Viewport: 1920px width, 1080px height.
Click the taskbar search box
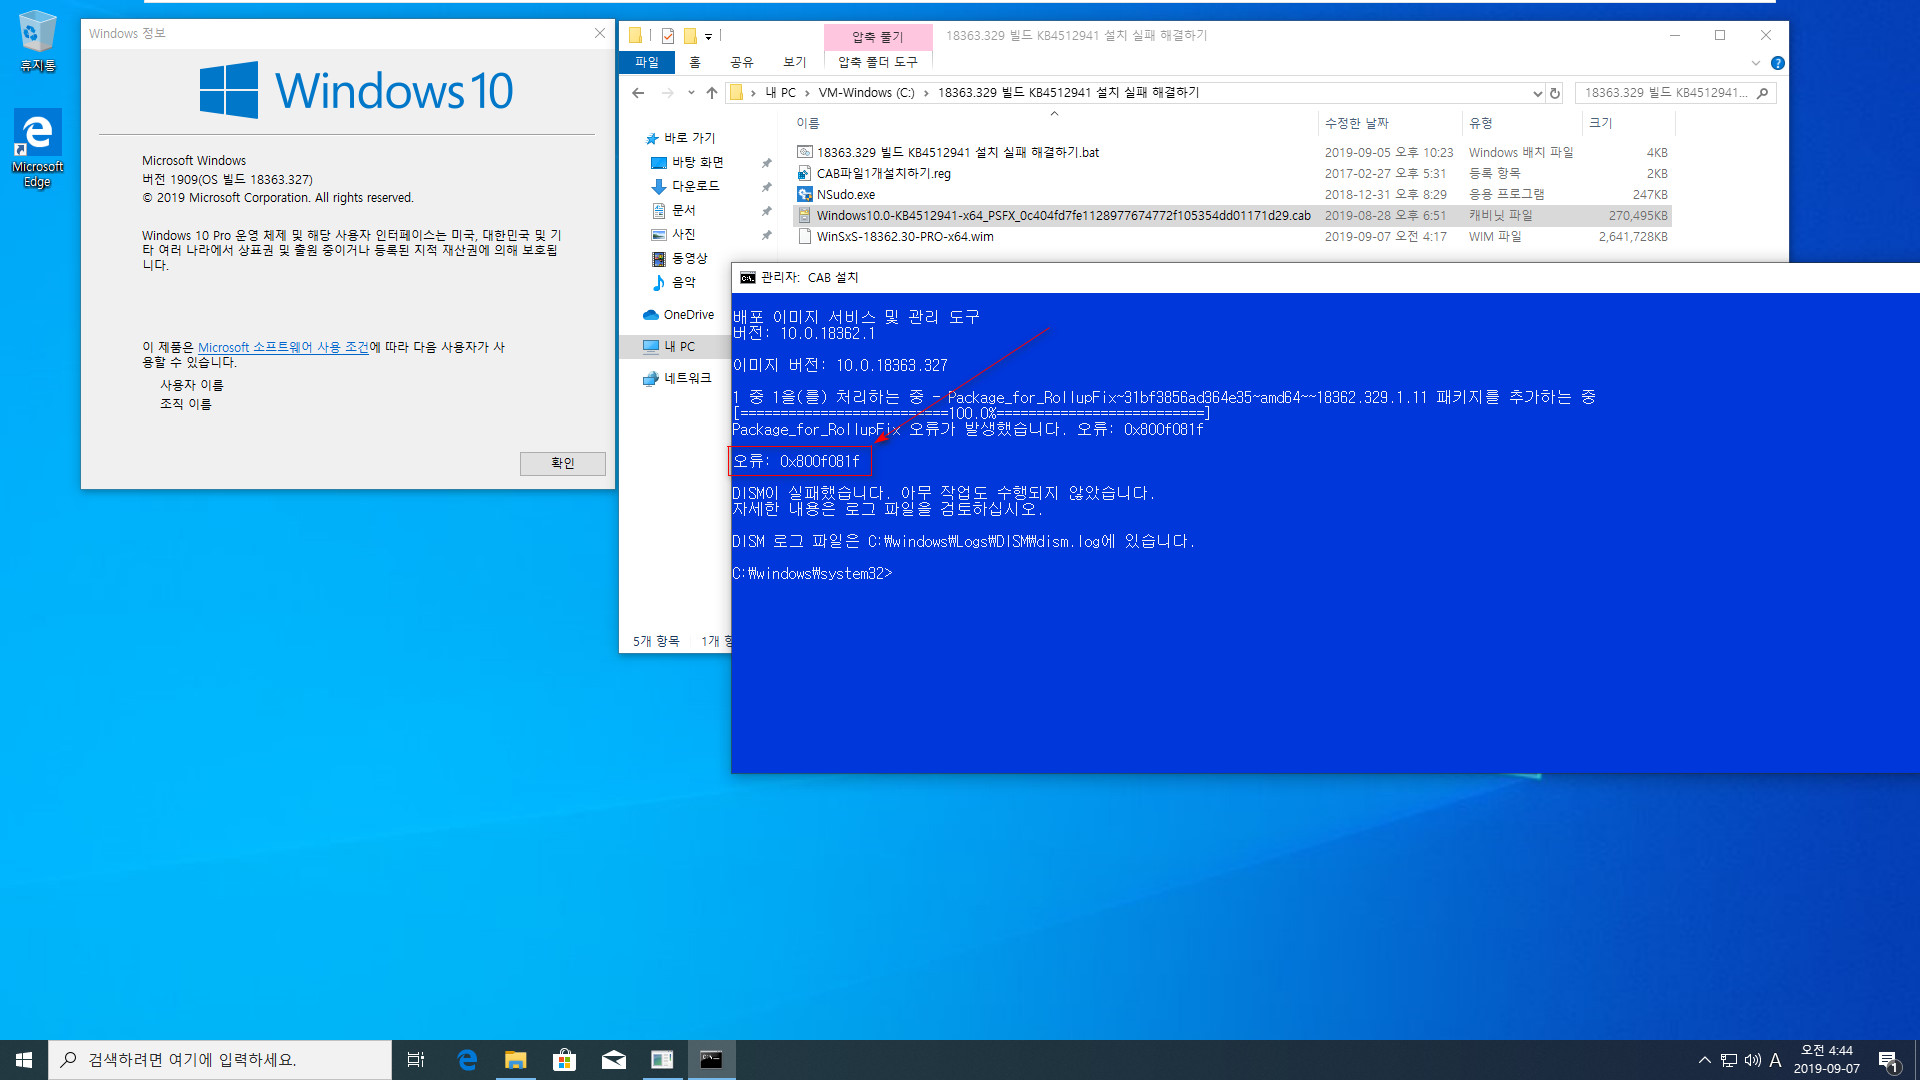click(x=220, y=1060)
